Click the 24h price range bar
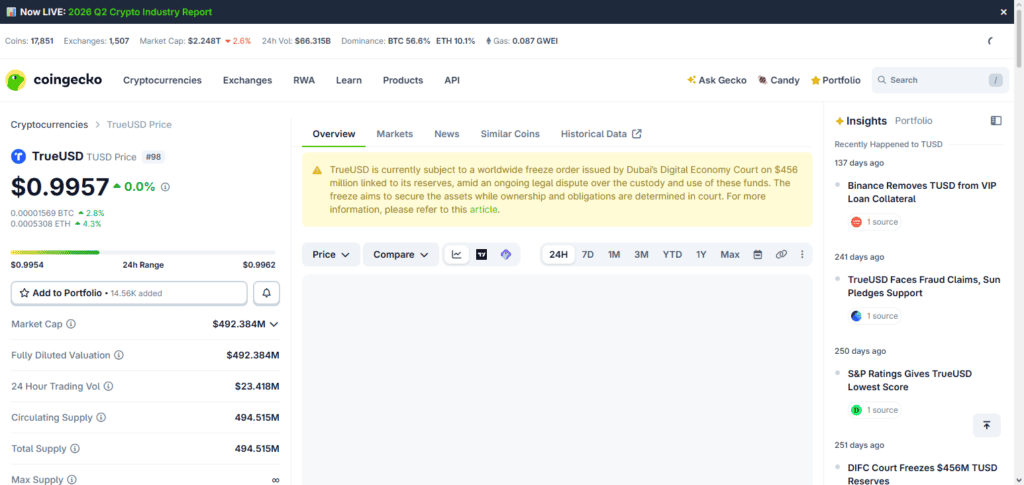The height and width of the screenshot is (485, 1024). [x=143, y=252]
